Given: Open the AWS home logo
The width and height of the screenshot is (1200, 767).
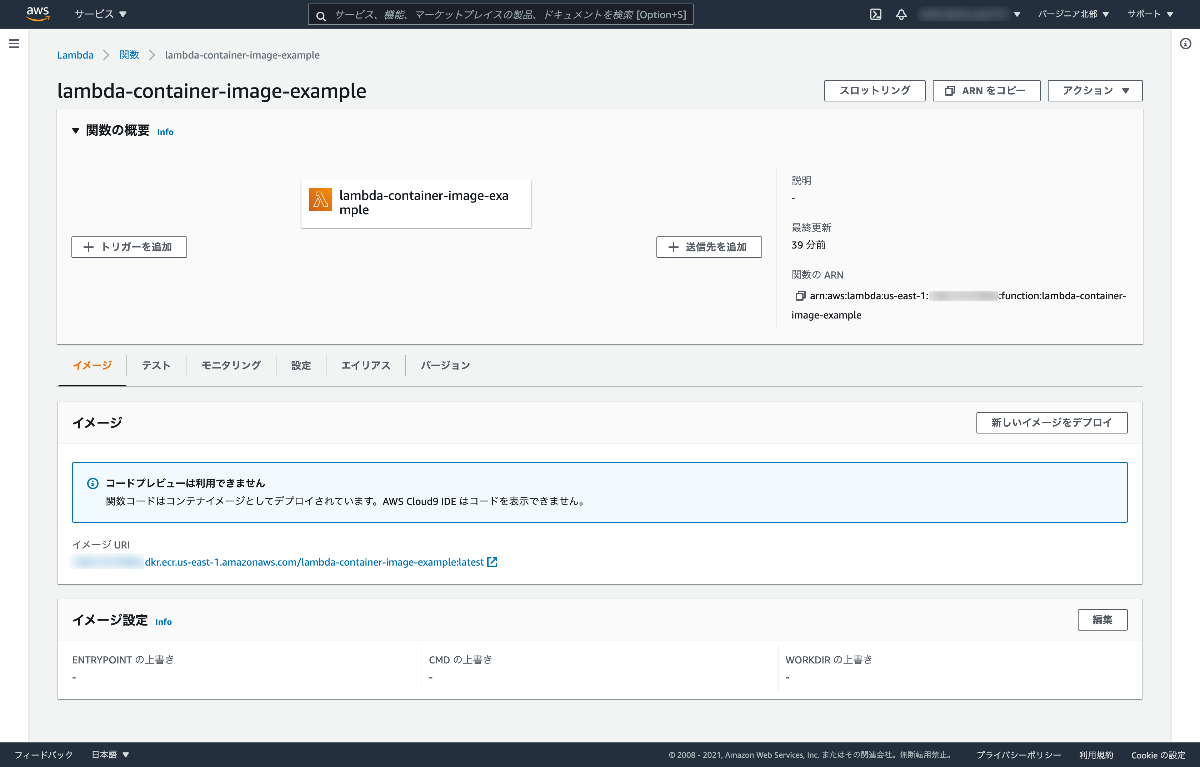Looking at the screenshot, I should (x=38, y=14).
